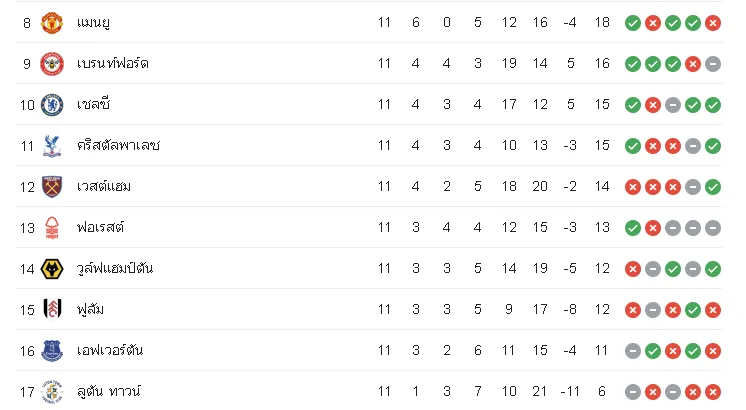
Task: Click the Brentford club crest
Action: (52, 63)
